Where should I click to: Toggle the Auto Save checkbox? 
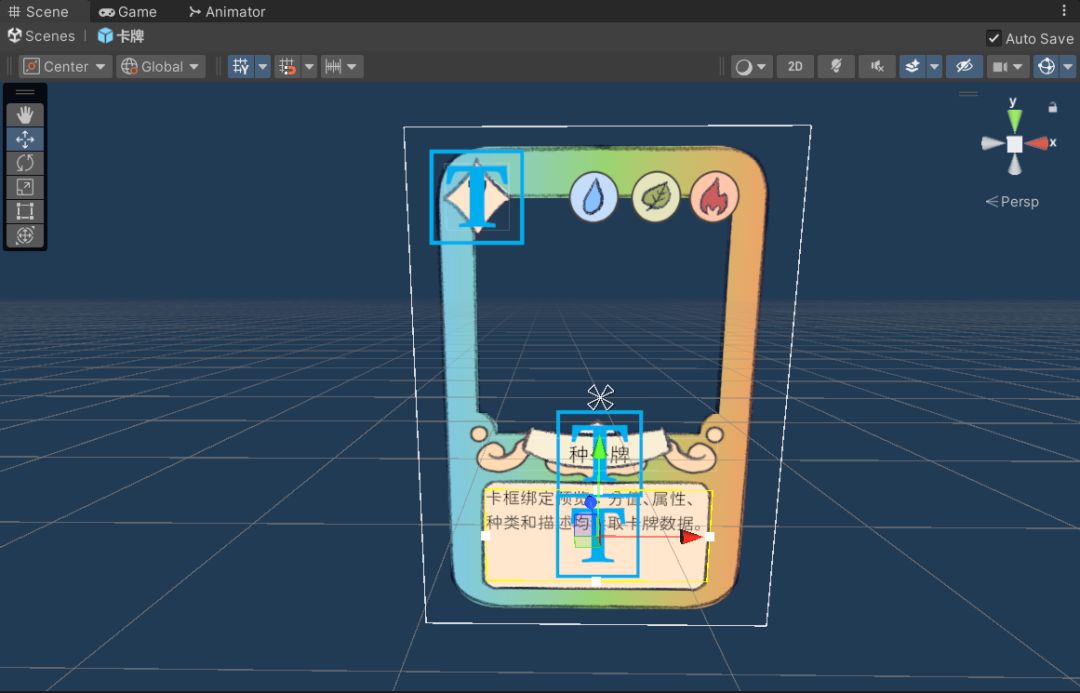[x=993, y=38]
